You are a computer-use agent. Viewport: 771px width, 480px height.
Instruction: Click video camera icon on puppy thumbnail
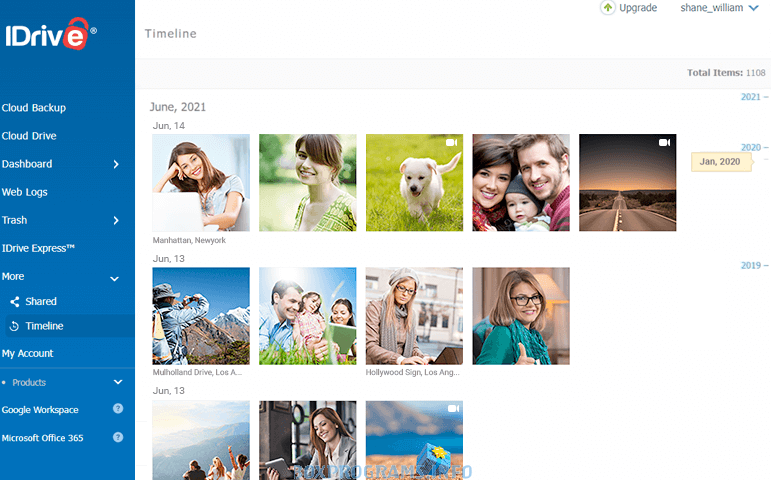click(451, 144)
